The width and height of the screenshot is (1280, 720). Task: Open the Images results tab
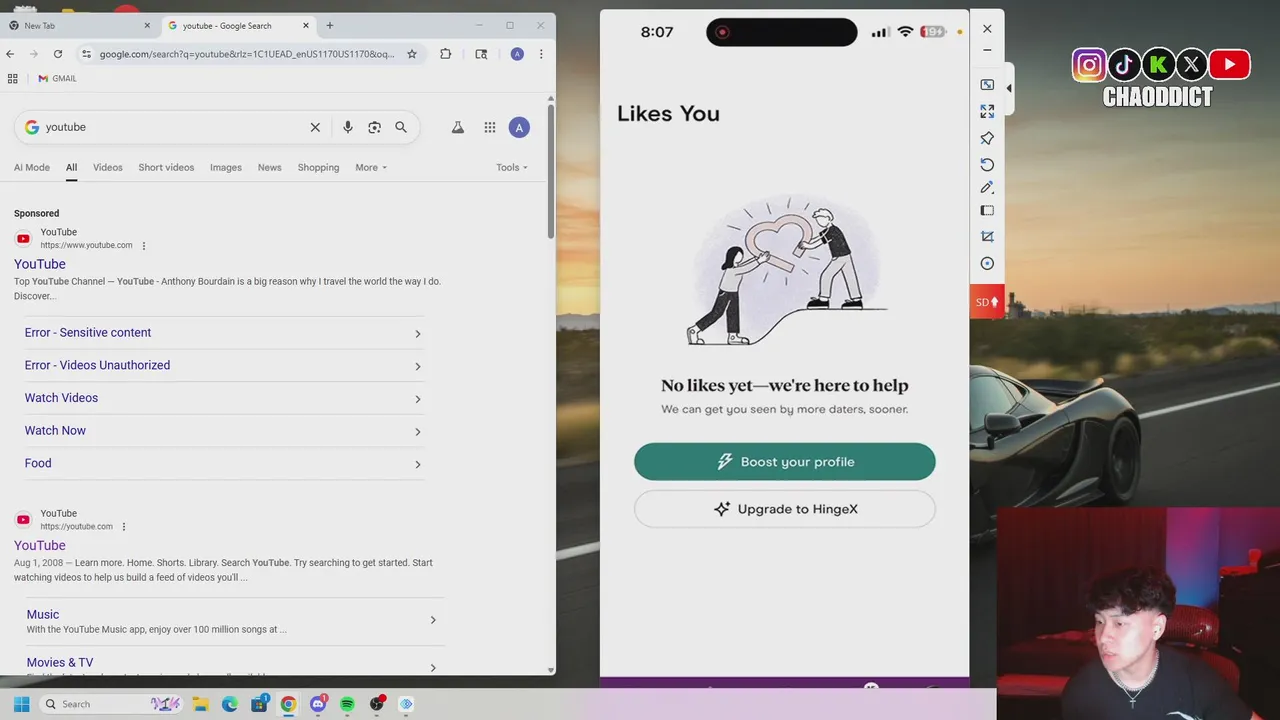point(226,167)
